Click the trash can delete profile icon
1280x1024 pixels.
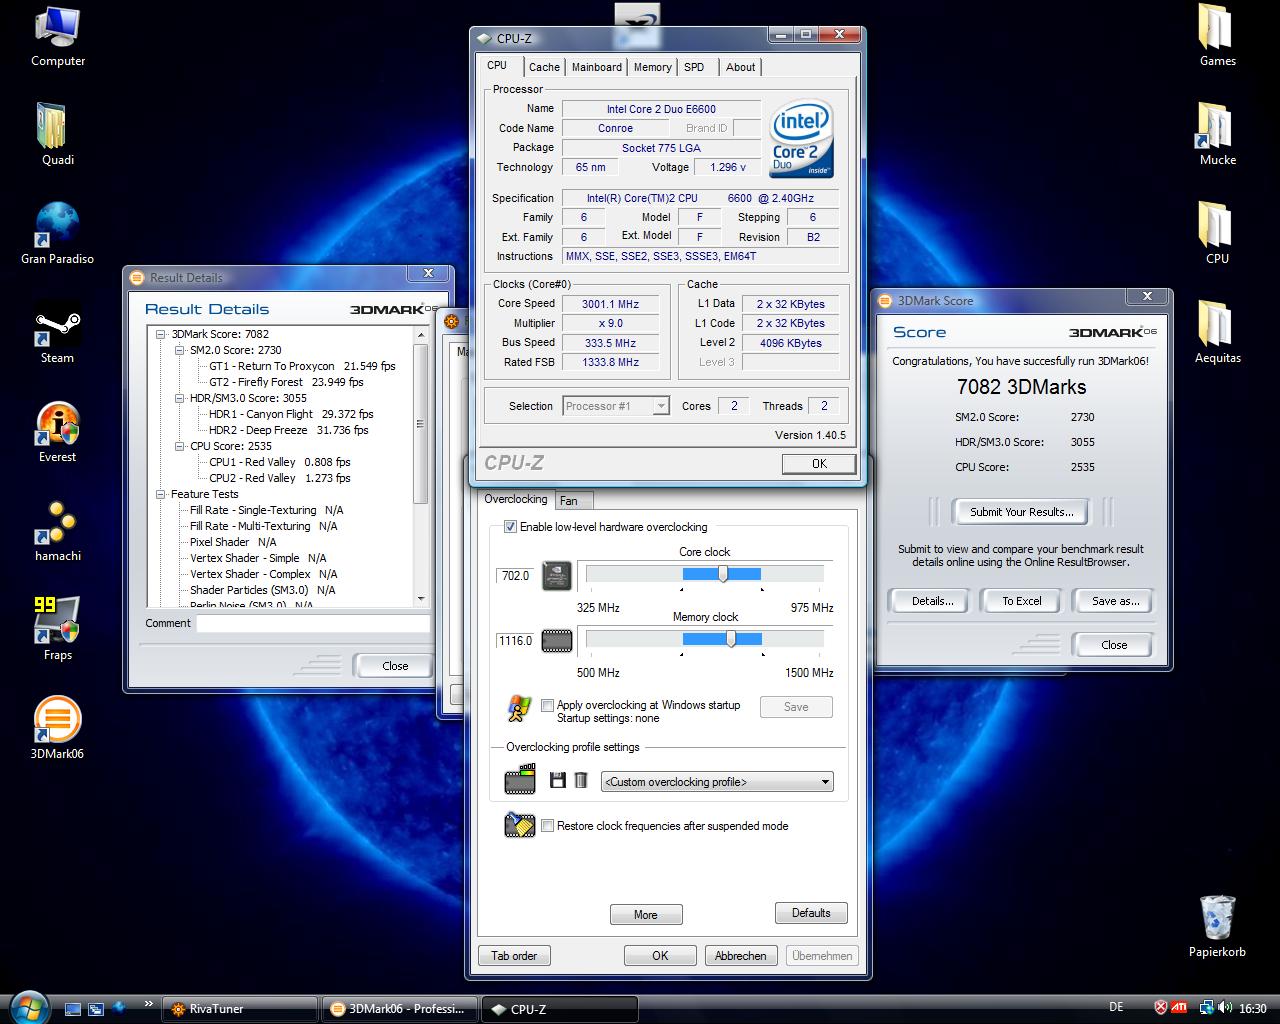pyautogui.click(x=580, y=780)
